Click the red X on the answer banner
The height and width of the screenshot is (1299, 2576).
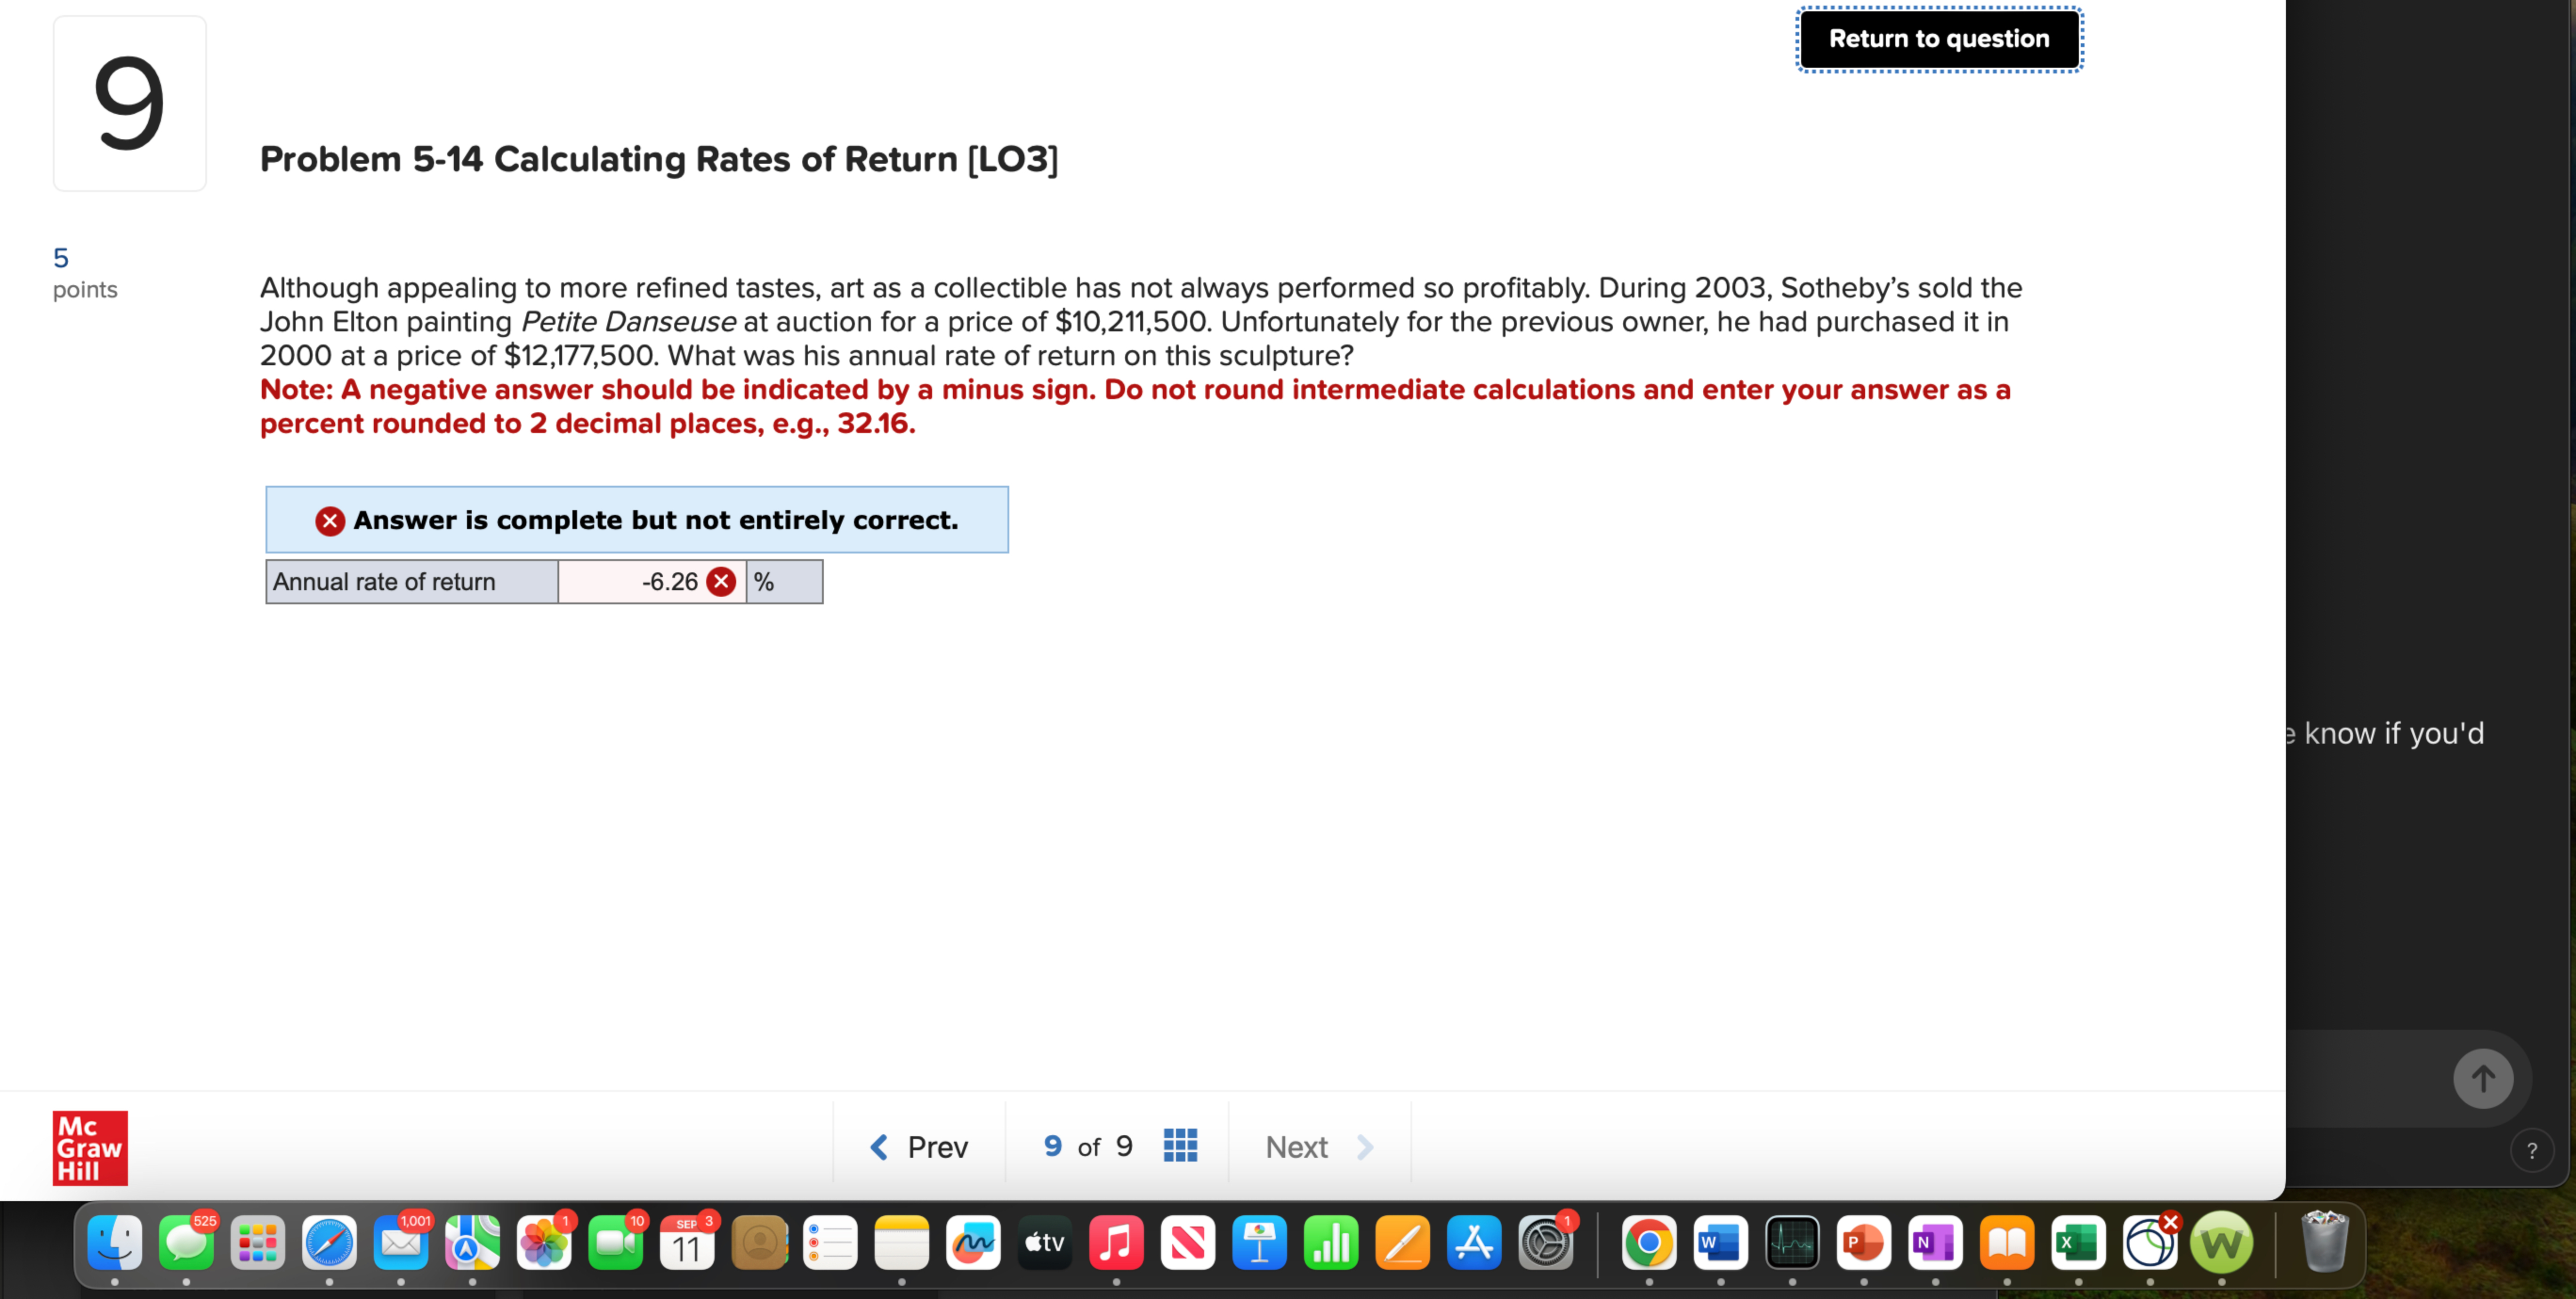coord(330,520)
